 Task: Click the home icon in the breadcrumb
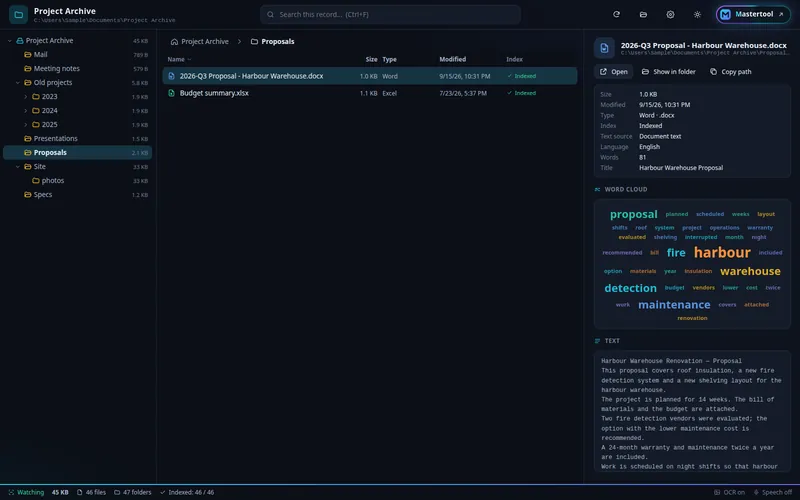point(174,42)
